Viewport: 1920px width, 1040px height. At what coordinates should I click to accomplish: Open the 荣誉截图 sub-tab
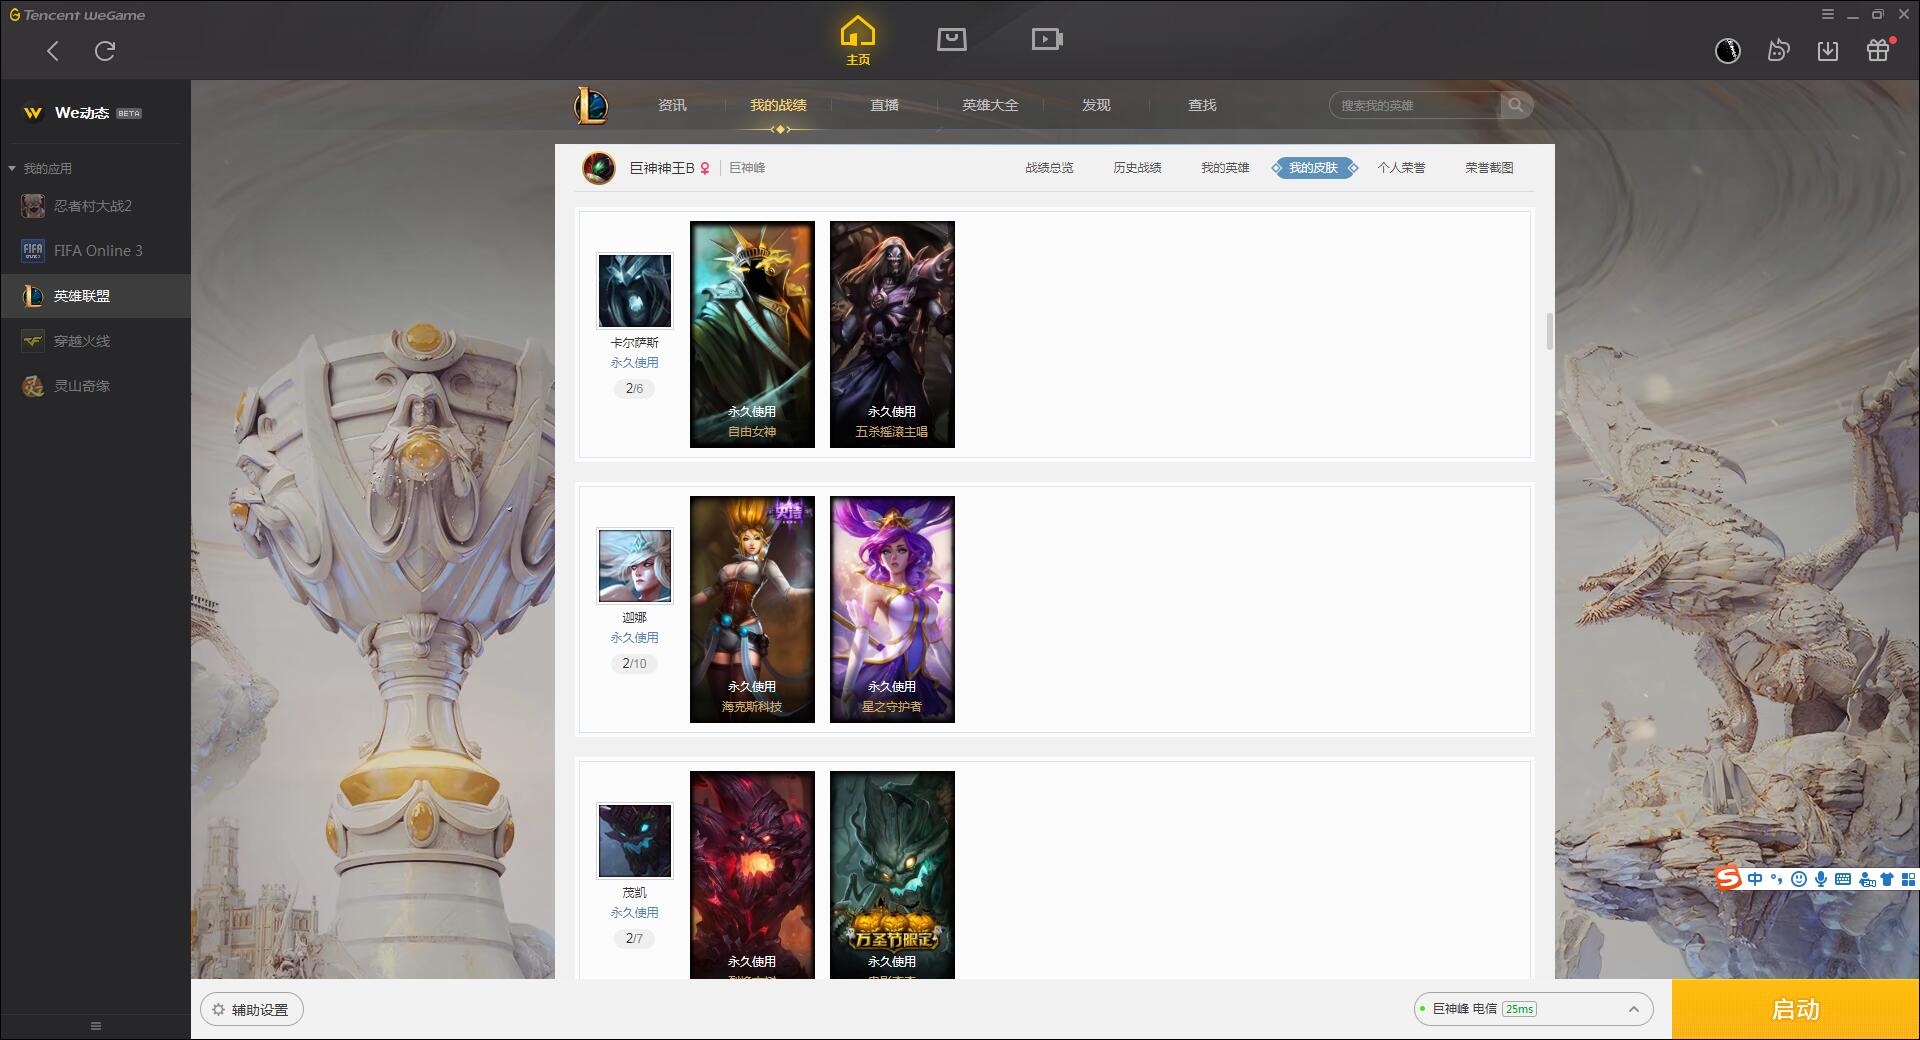point(1489,168)
